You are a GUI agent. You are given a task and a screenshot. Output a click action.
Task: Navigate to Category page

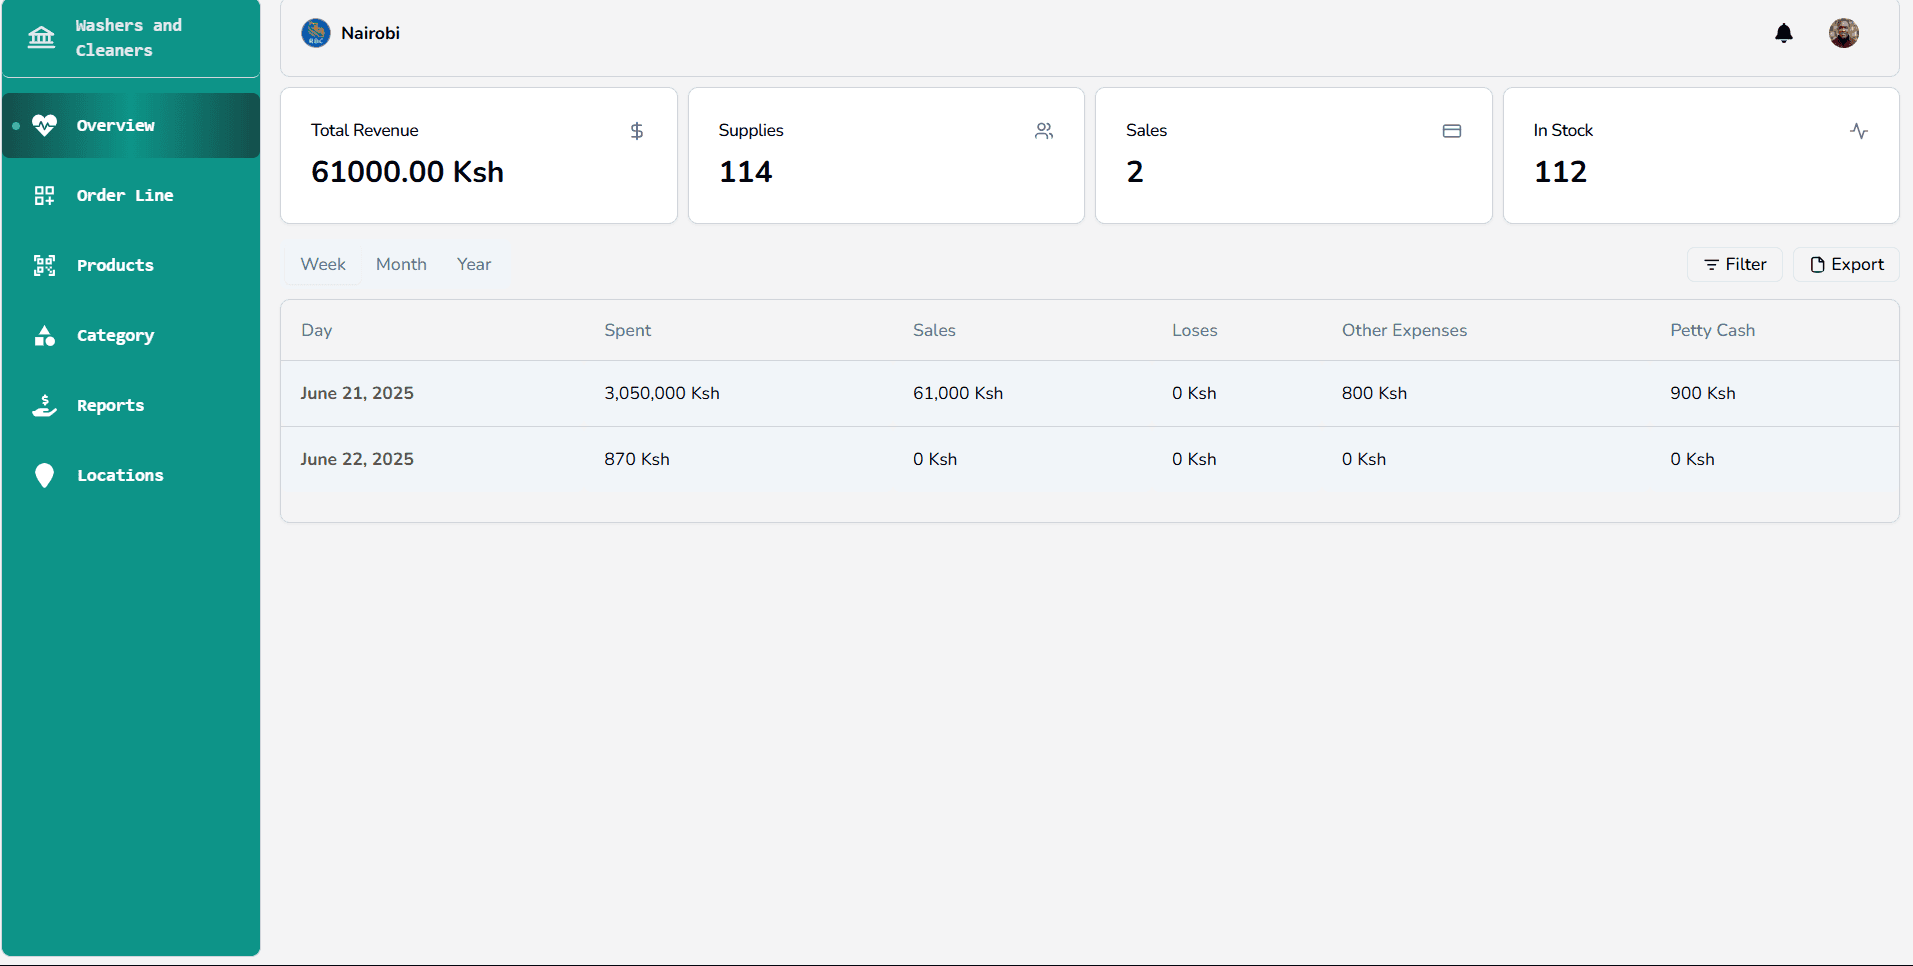point(131,335)
